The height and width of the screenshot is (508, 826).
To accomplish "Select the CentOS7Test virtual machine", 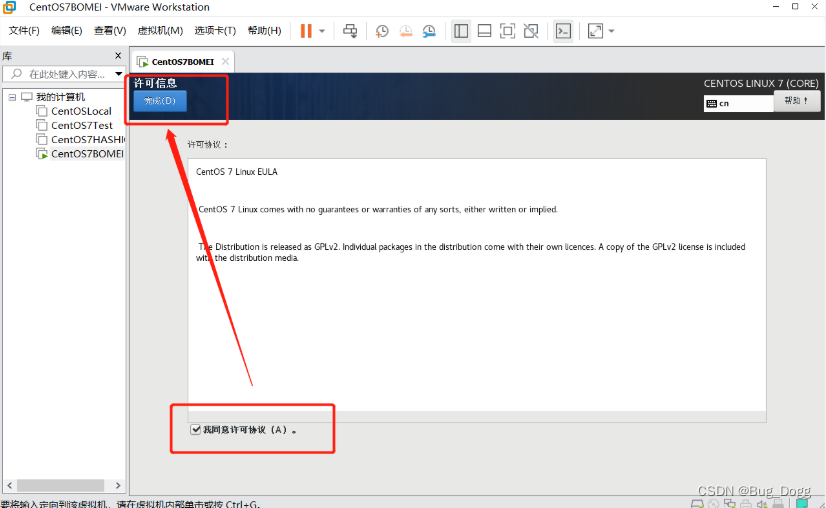I will (x=82, y=125).
